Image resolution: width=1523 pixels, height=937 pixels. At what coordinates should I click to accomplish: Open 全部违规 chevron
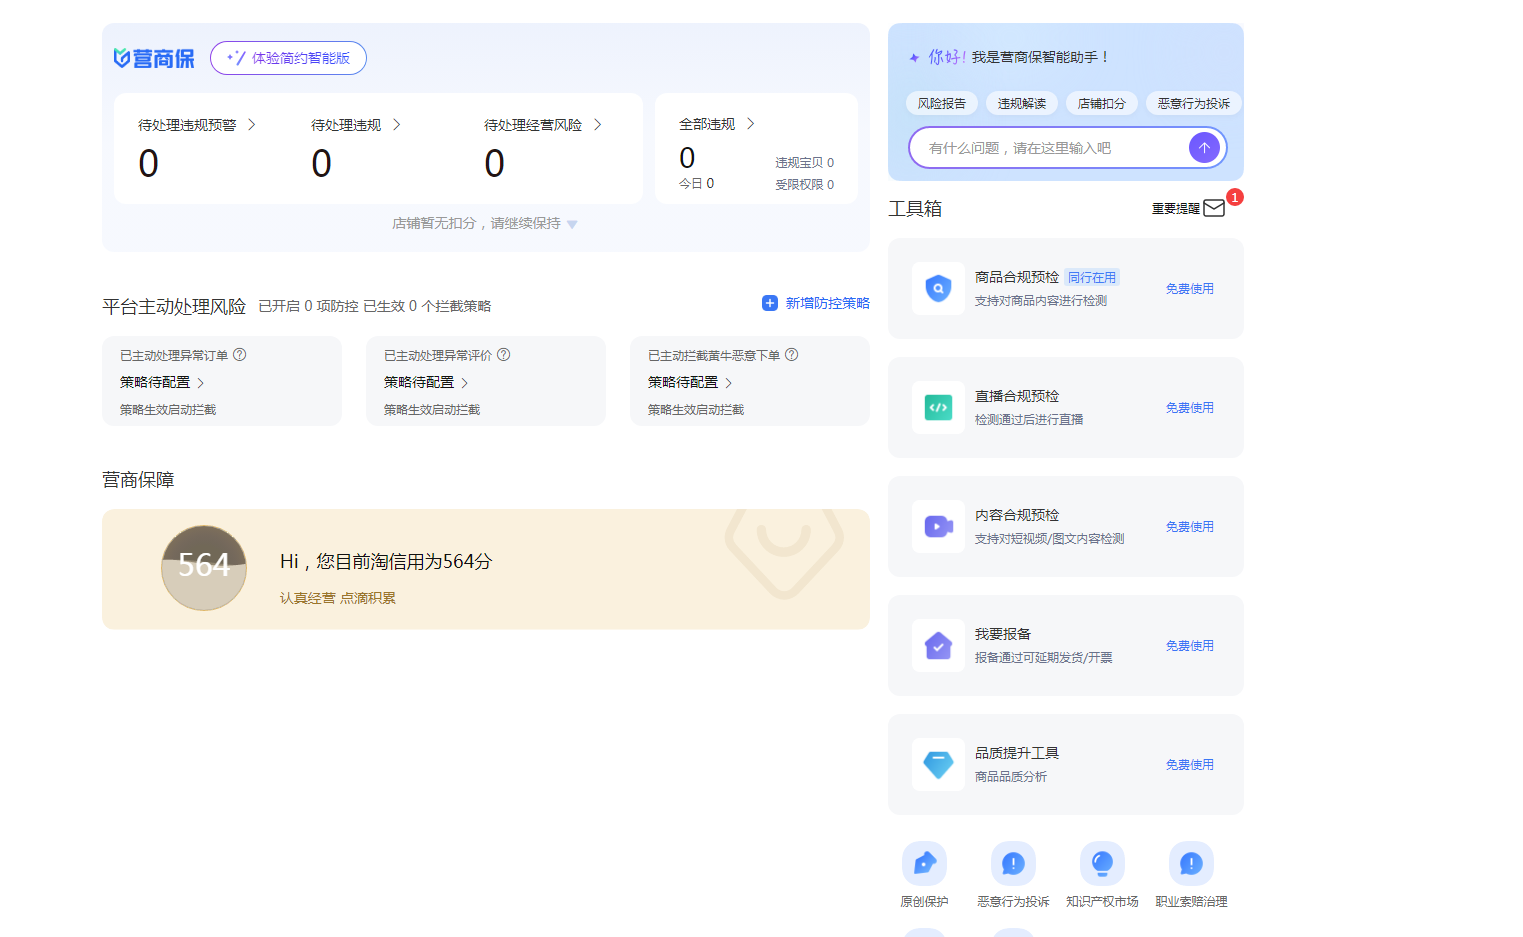click(751, 124)
